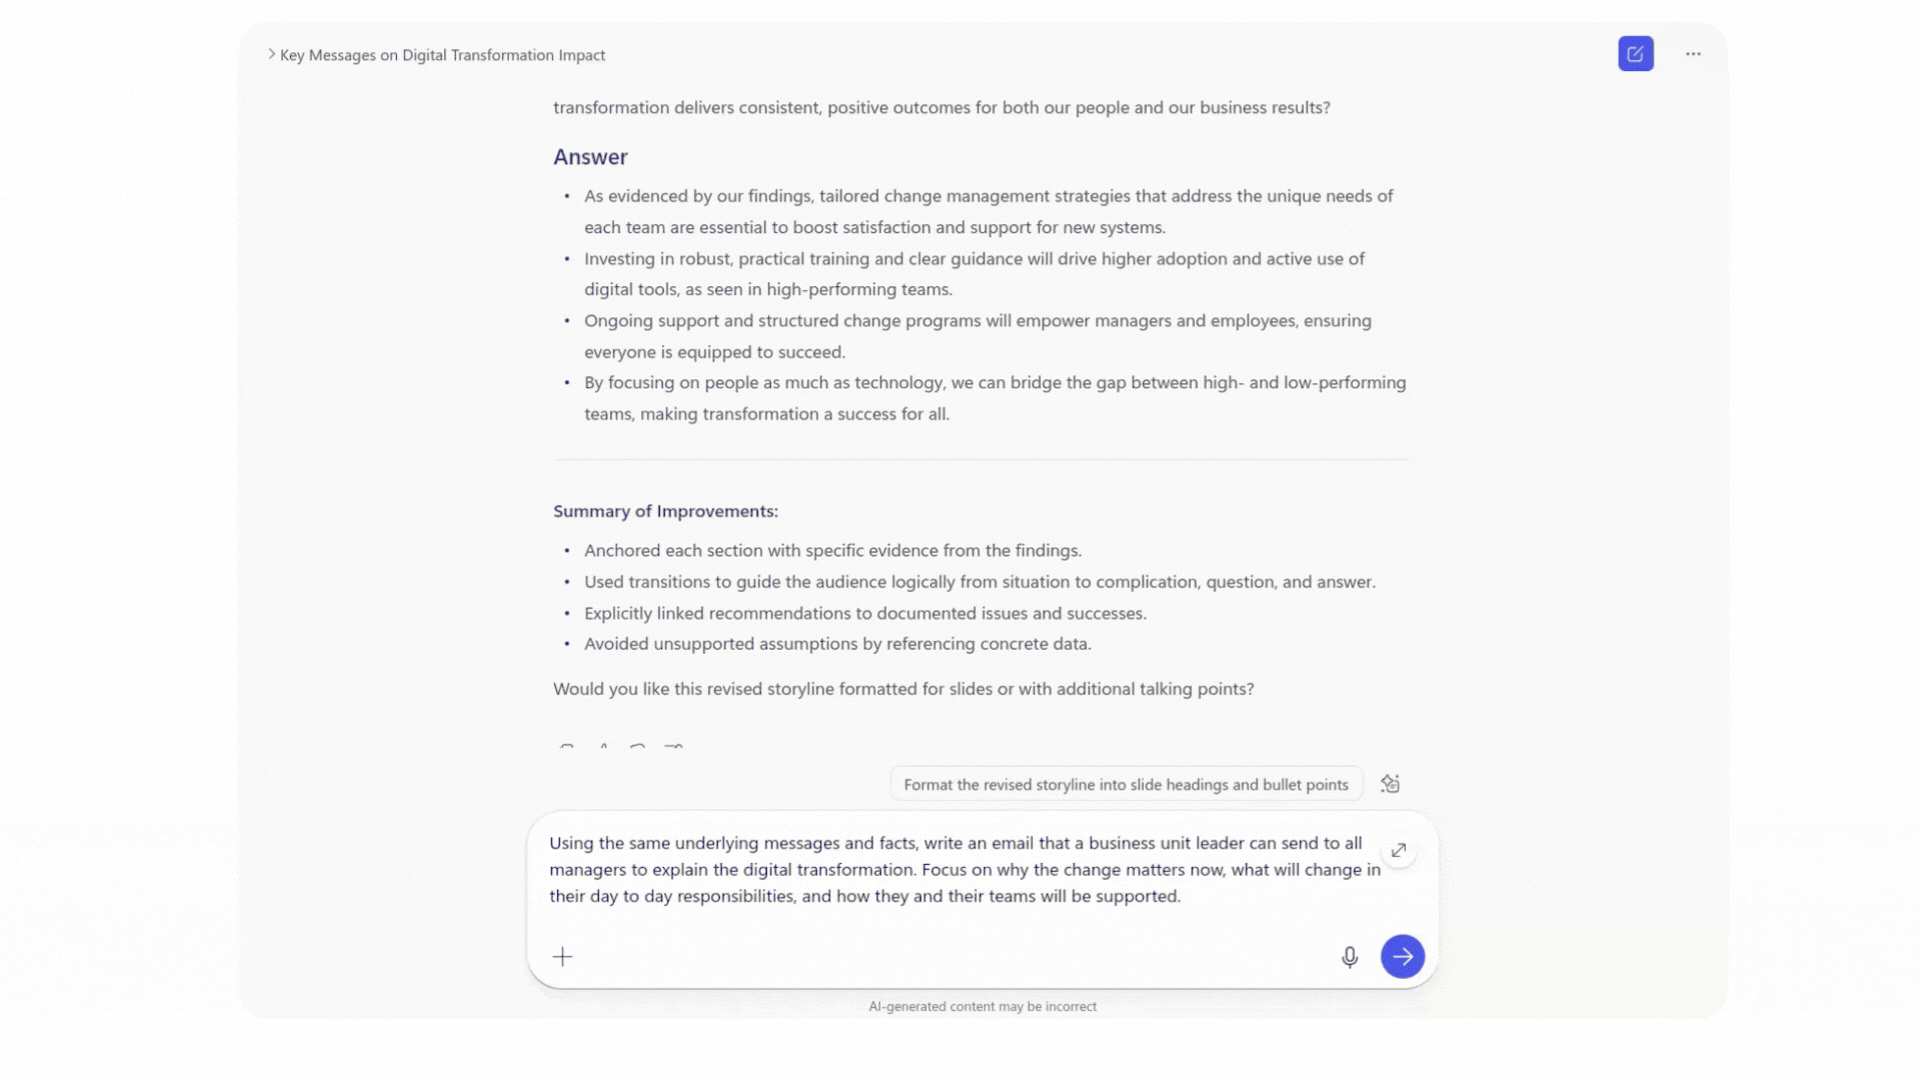Click the AI-generated content disclaimer text
Image resolution: width=1920 pixels, height=1080 pixels.
[983, 1006]
